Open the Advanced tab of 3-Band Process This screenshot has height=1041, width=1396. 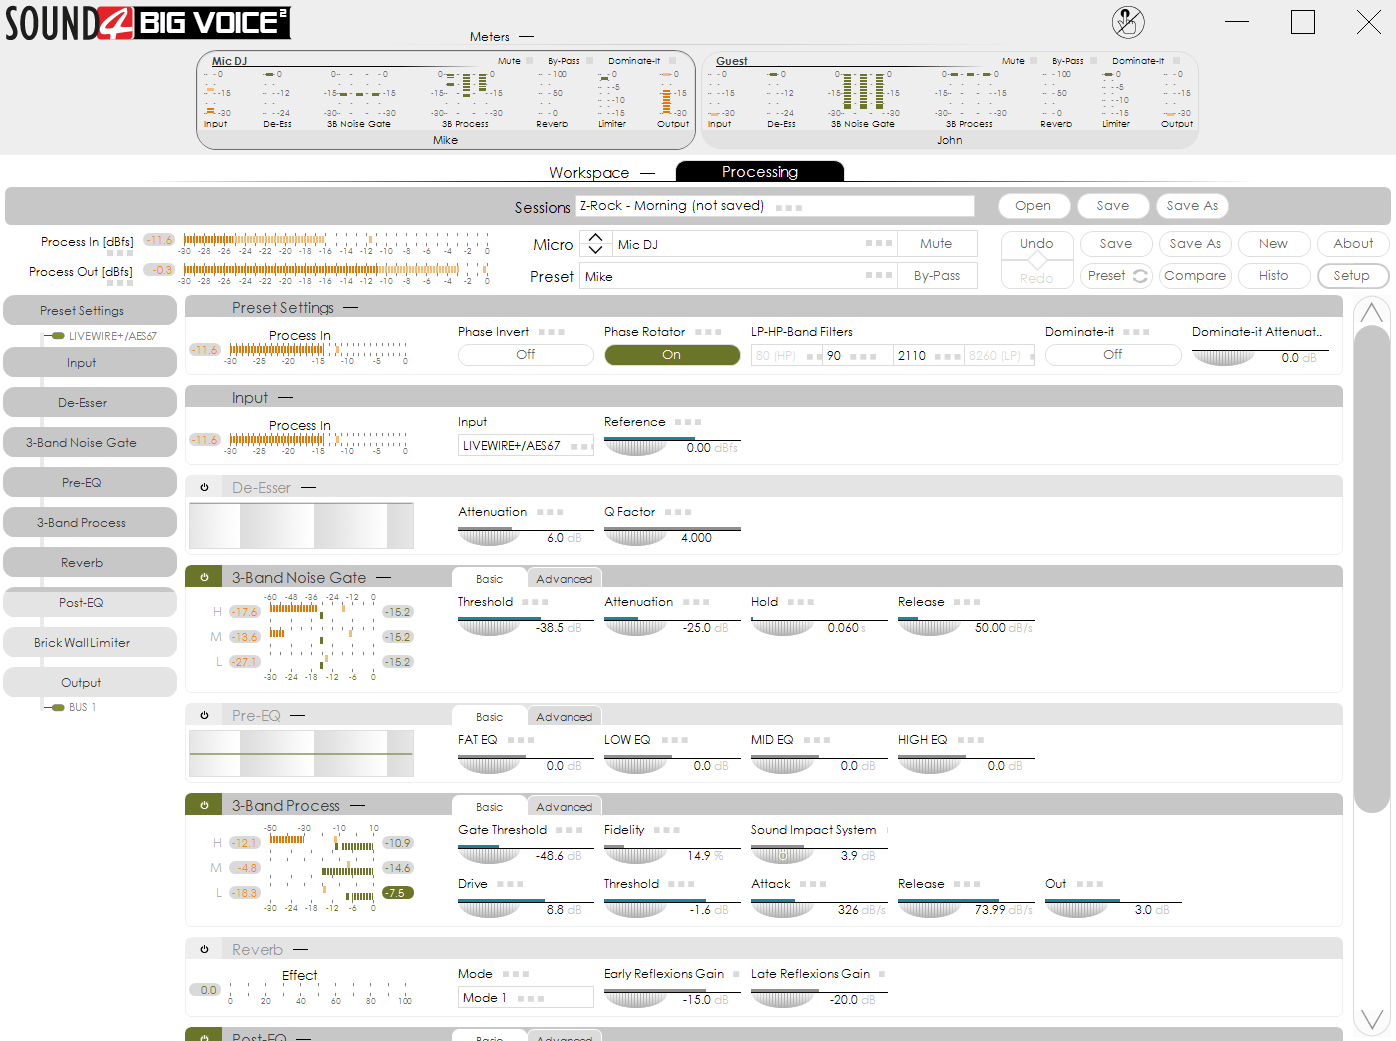(x=564, y=807)
